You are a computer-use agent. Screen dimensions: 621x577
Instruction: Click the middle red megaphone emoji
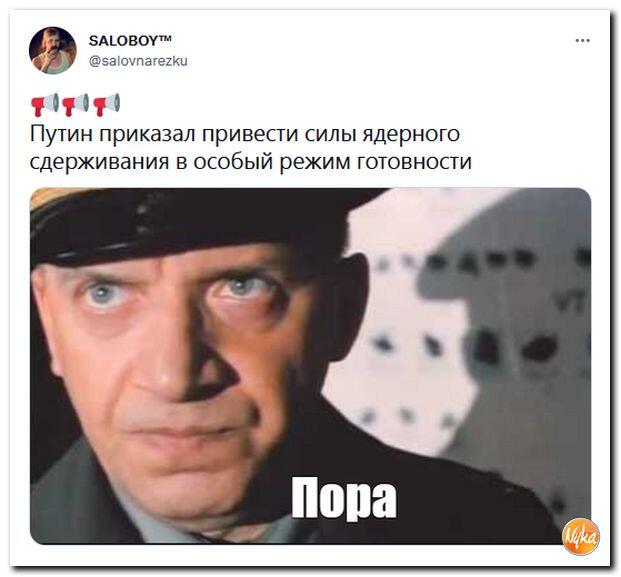pyautogui.click(x=76, y=105)
